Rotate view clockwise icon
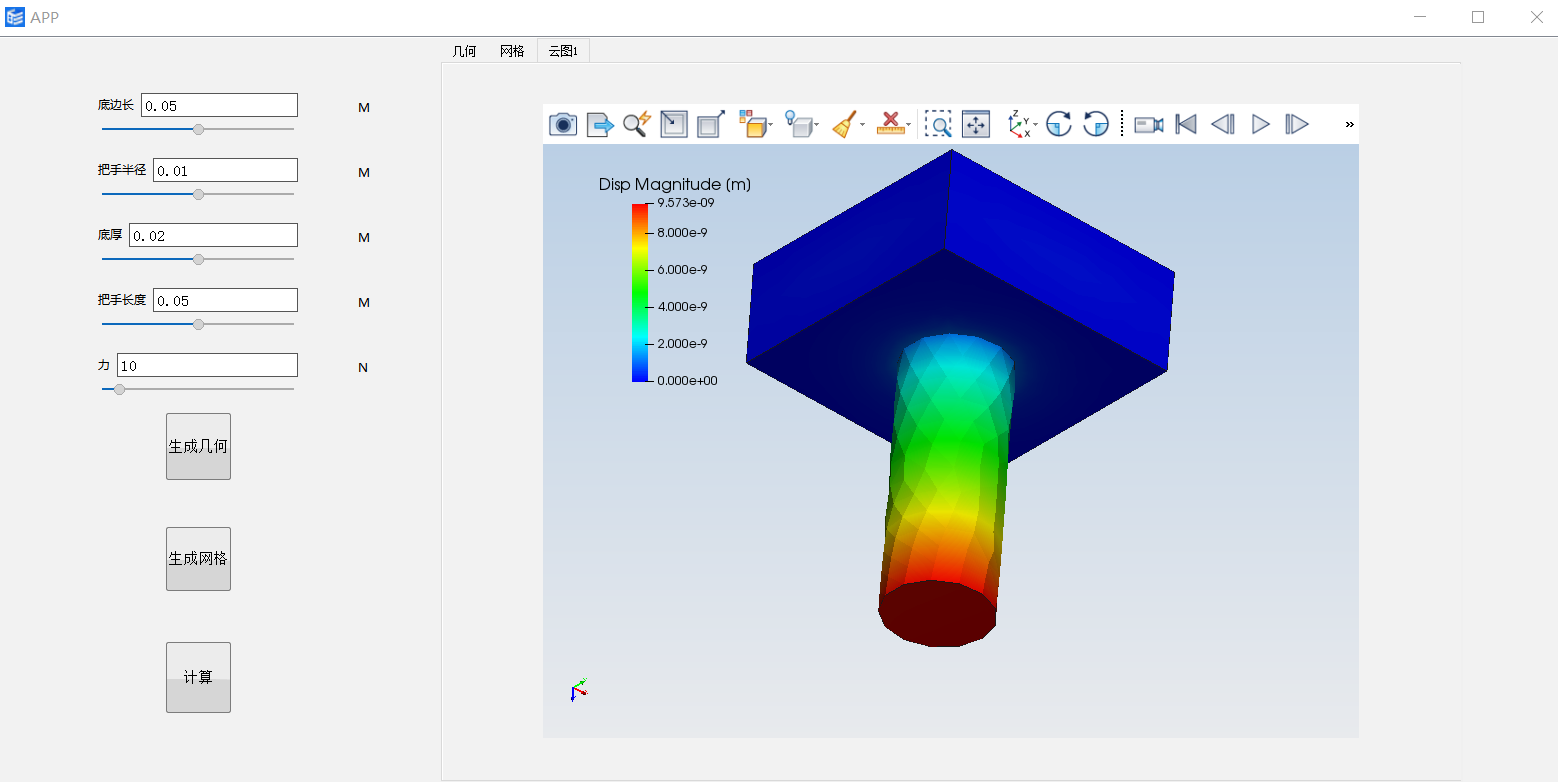Image resolution: width=1558 pixels, height=782 pixels. (1059, 124)
